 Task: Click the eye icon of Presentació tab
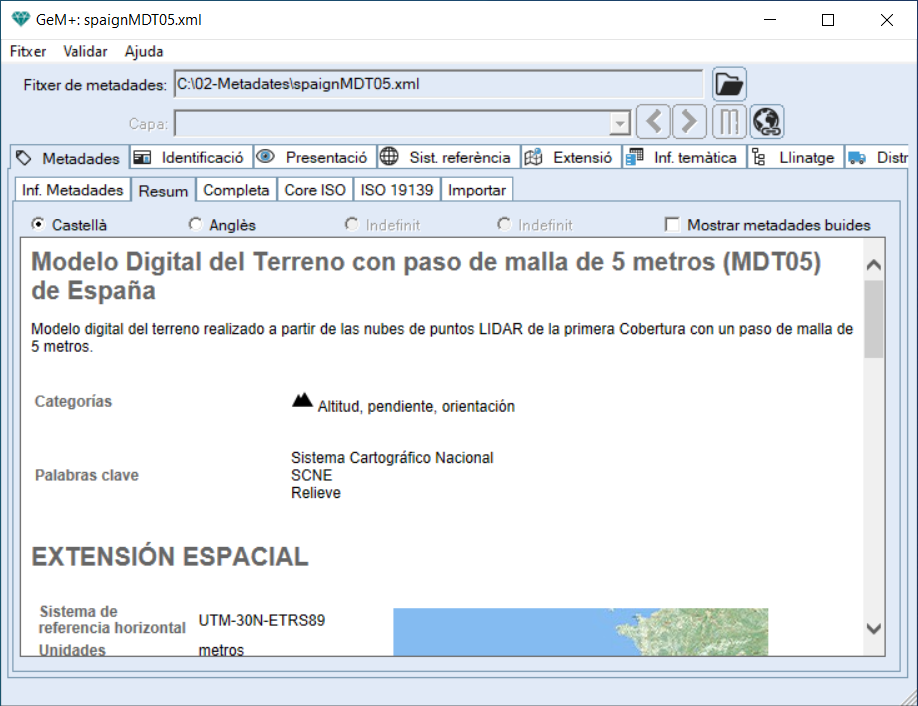click(x=265, y=156)
